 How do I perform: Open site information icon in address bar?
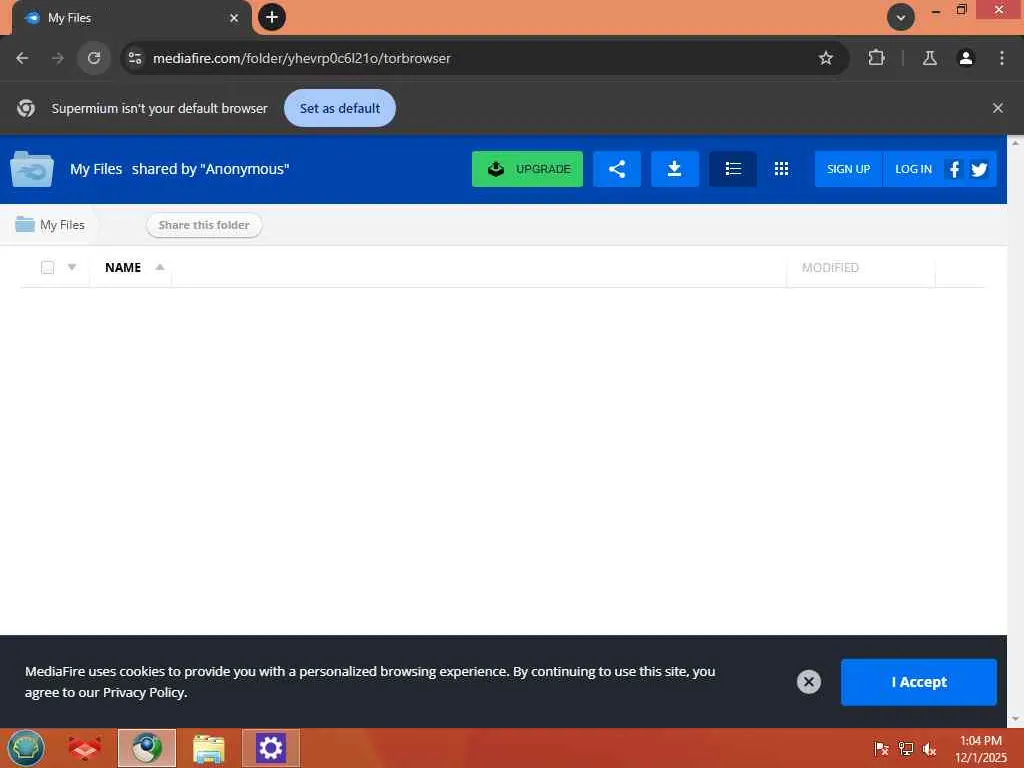coord(135,58)
